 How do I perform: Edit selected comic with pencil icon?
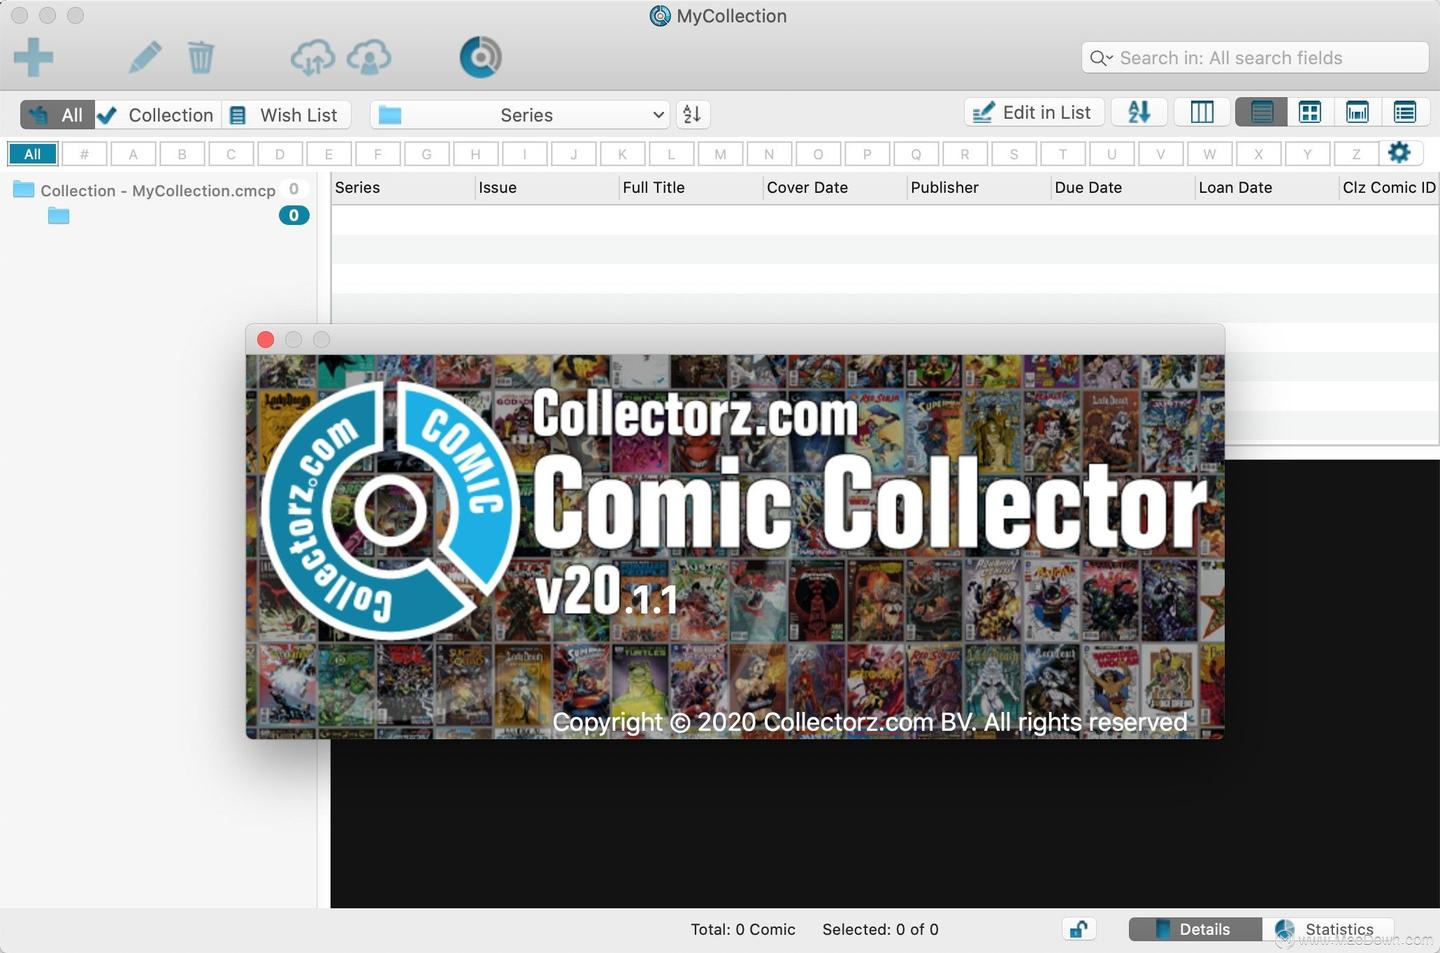click(x=145, y=57)
